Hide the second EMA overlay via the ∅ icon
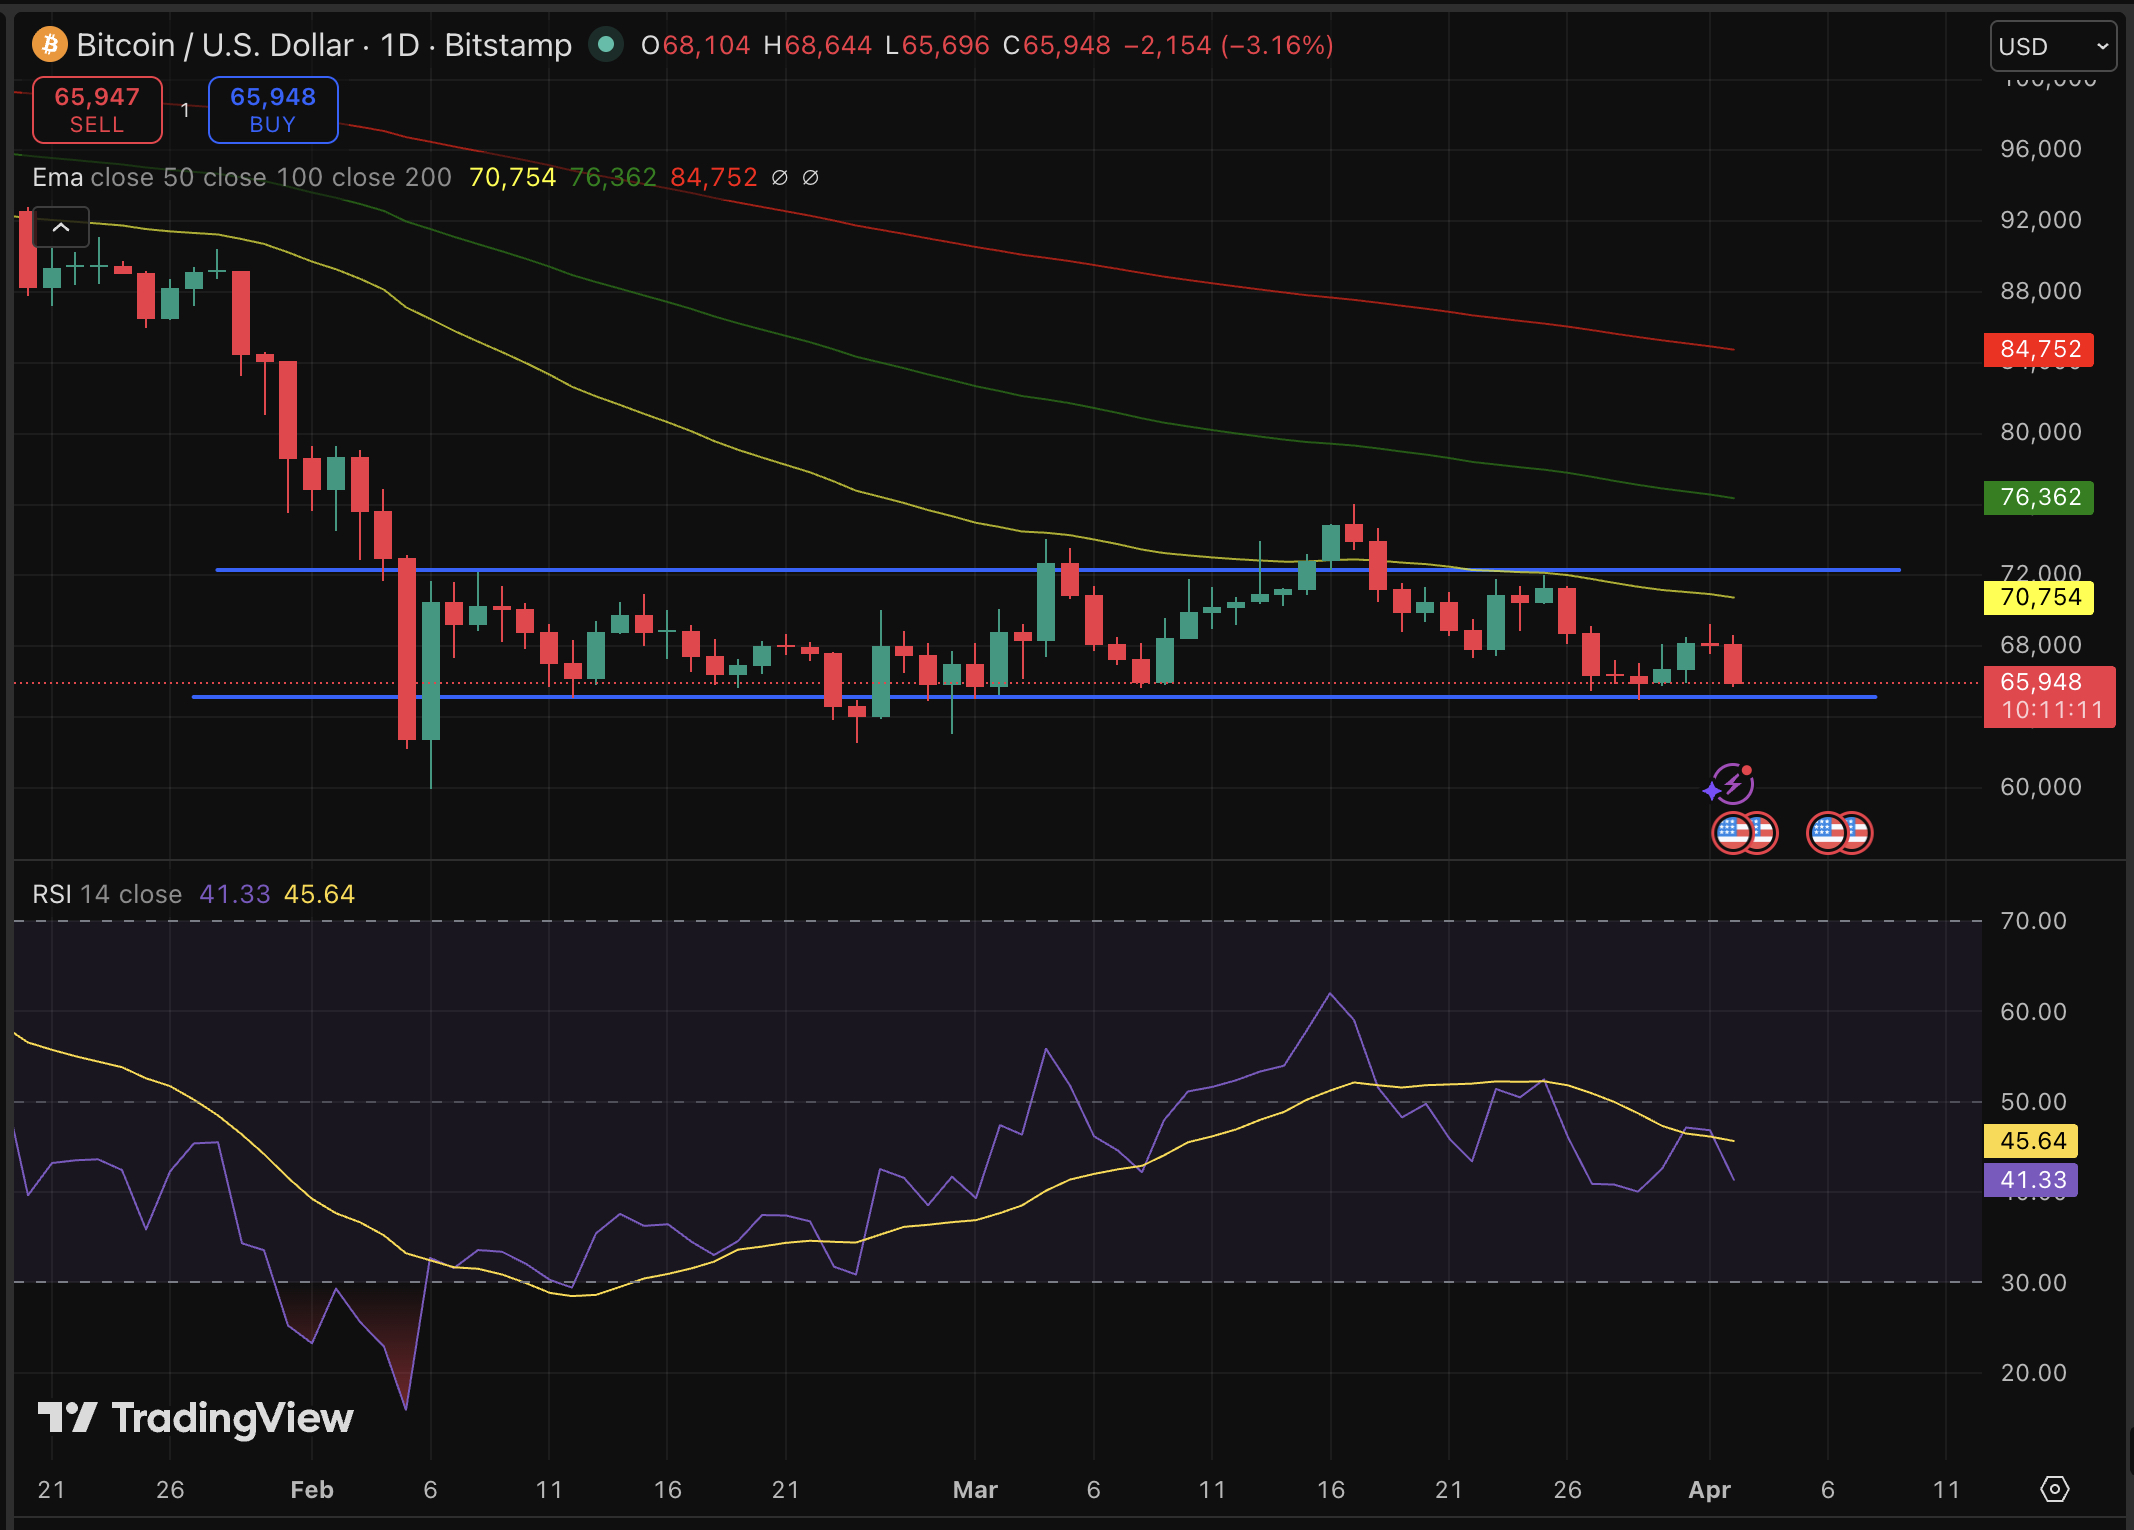Screen dimensions: 2134x1530 tap(810, 178)
